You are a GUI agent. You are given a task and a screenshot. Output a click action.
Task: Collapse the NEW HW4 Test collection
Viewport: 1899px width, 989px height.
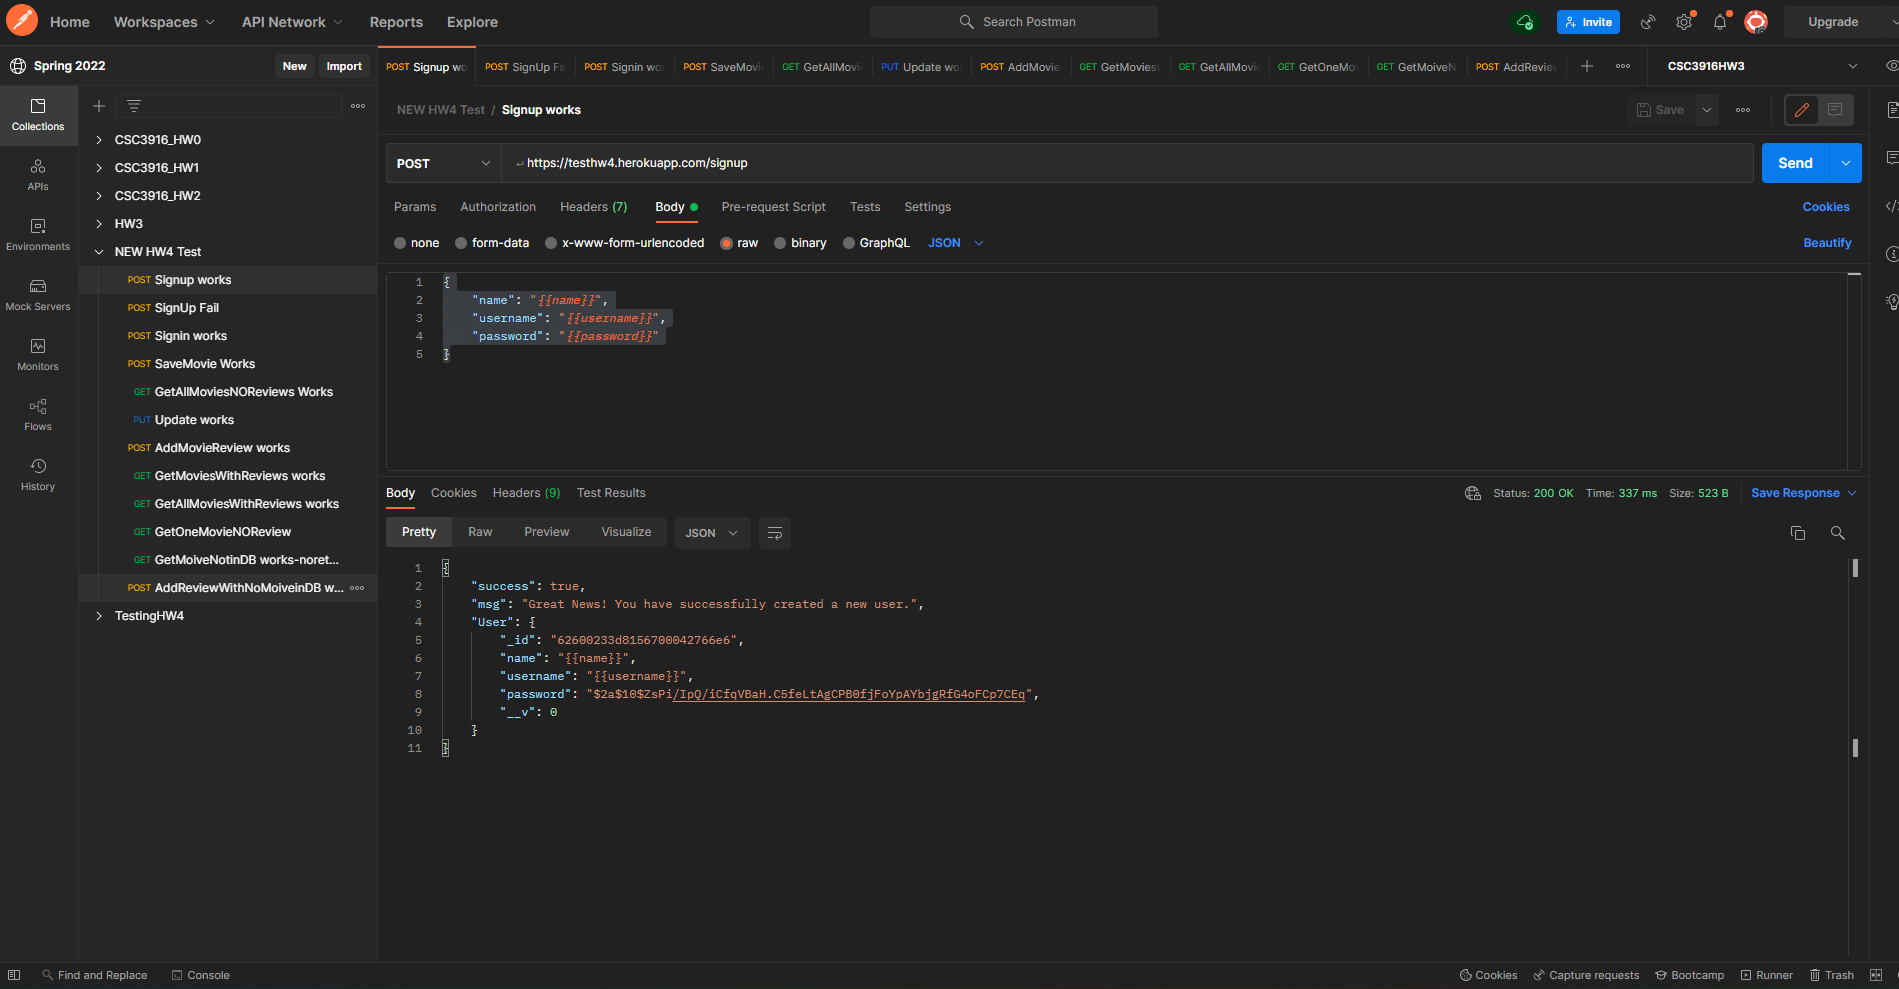pos(98,251)
